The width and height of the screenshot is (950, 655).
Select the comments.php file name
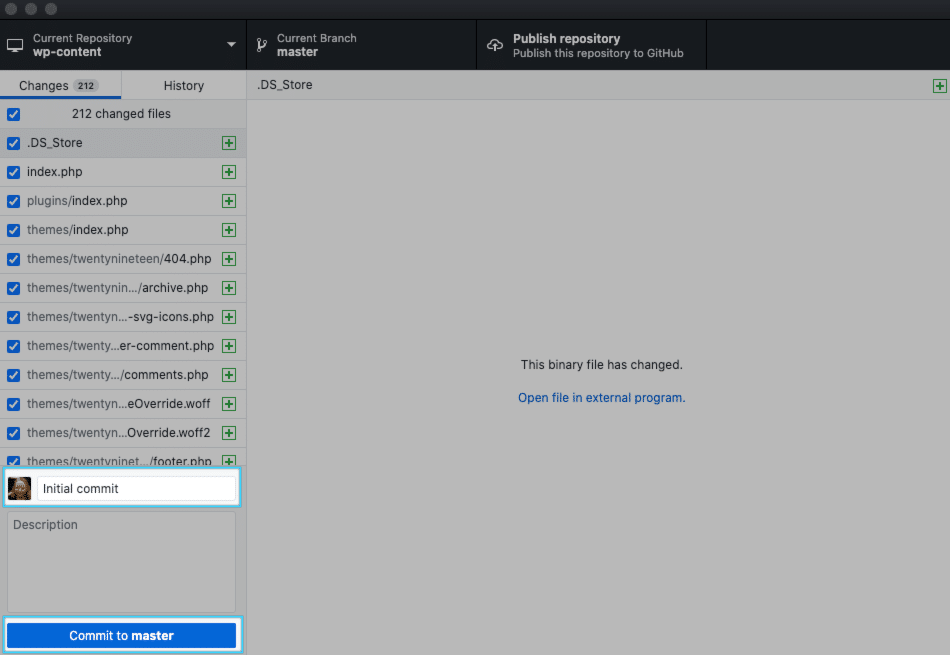(x=118, y=375)
